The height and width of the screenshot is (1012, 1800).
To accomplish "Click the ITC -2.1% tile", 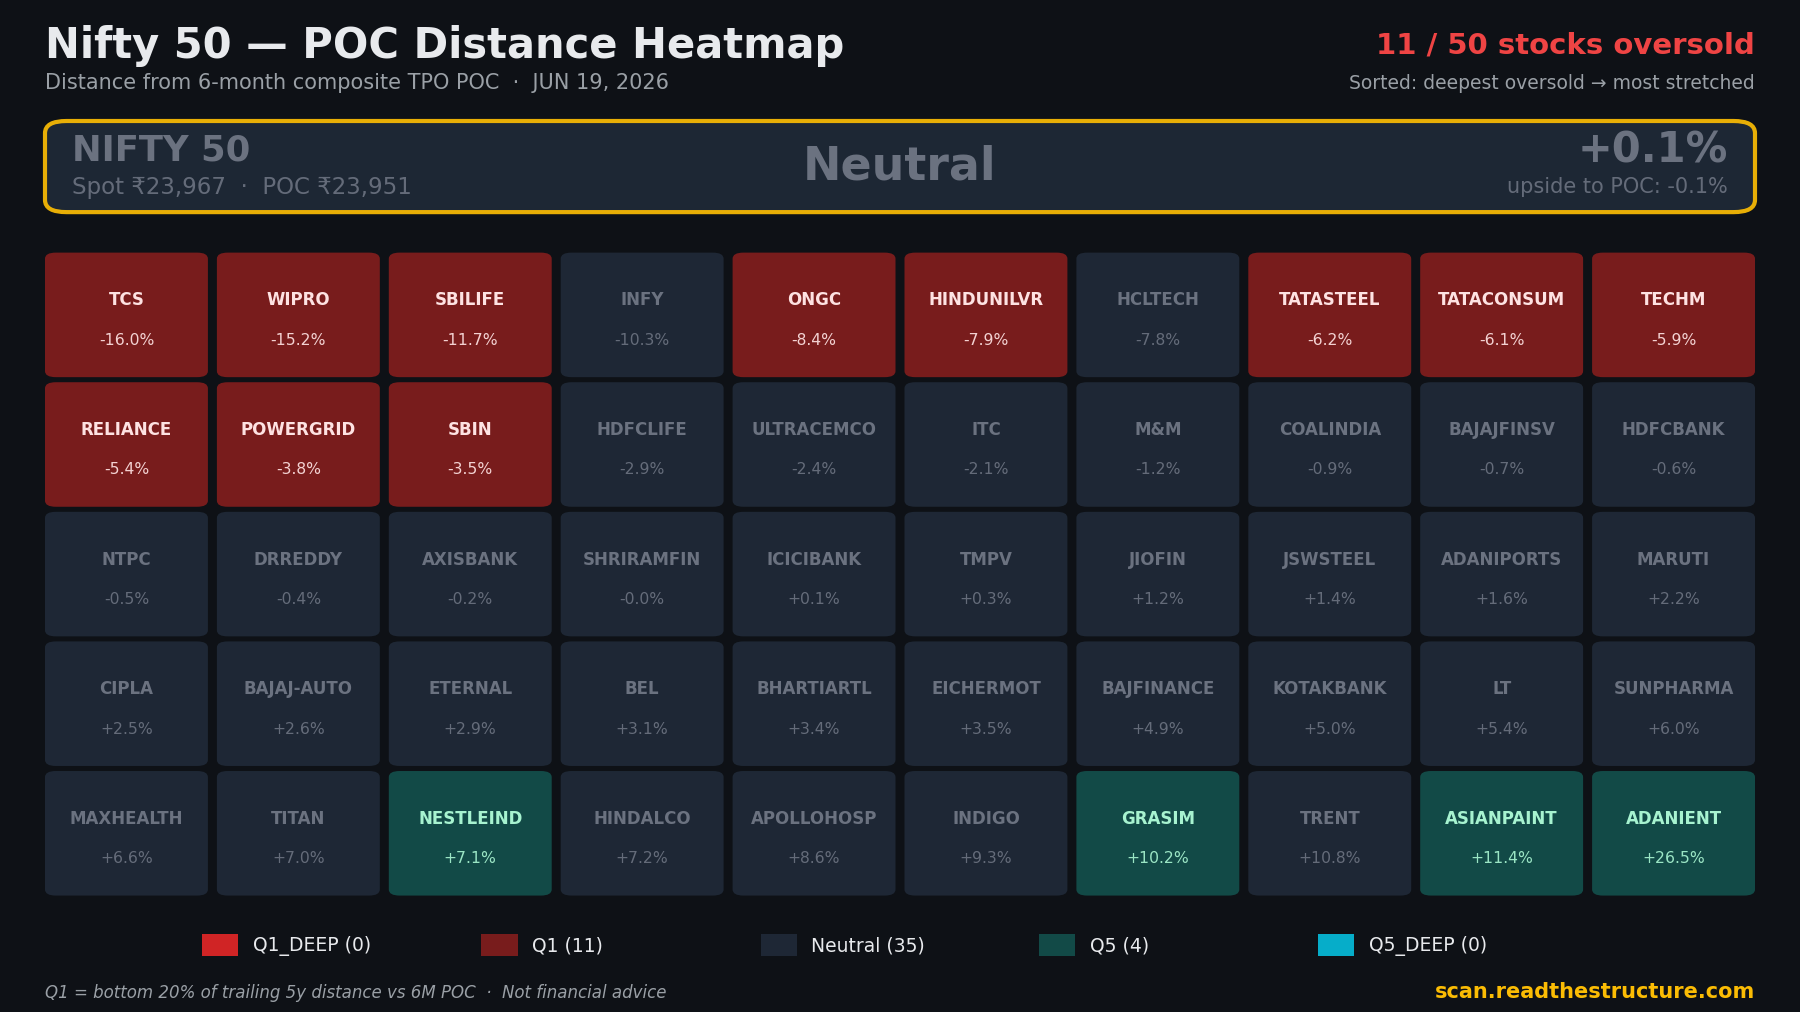I will (986, 445).
